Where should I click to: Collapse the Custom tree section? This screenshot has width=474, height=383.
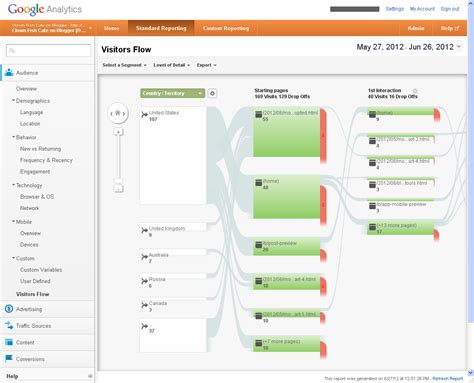pyautogui.click(x=13, y=258)
